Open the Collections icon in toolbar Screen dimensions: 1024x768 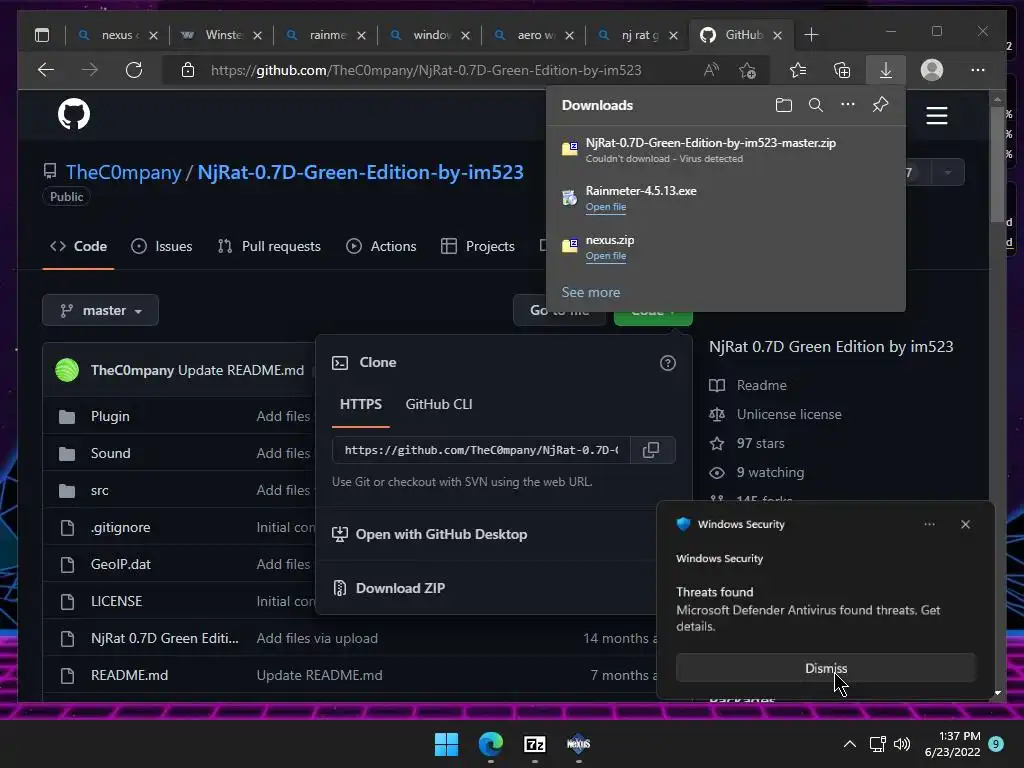coord(842,70)
